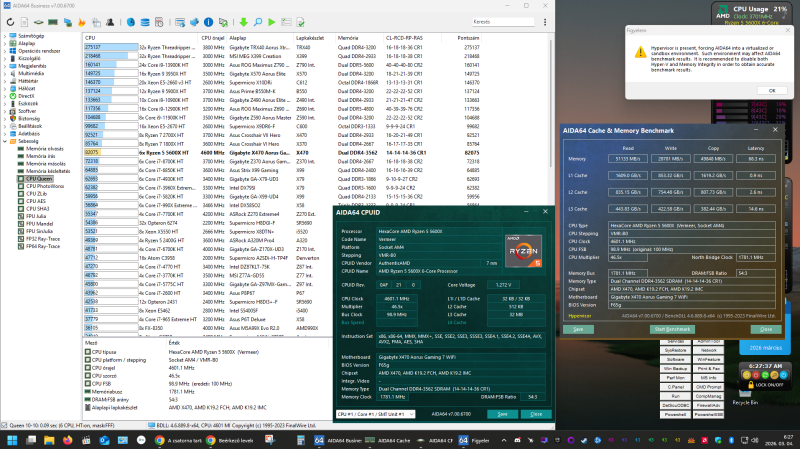Click the report with green check icon
This screenshot has width=800, height=449.
[x=301, y=22]
